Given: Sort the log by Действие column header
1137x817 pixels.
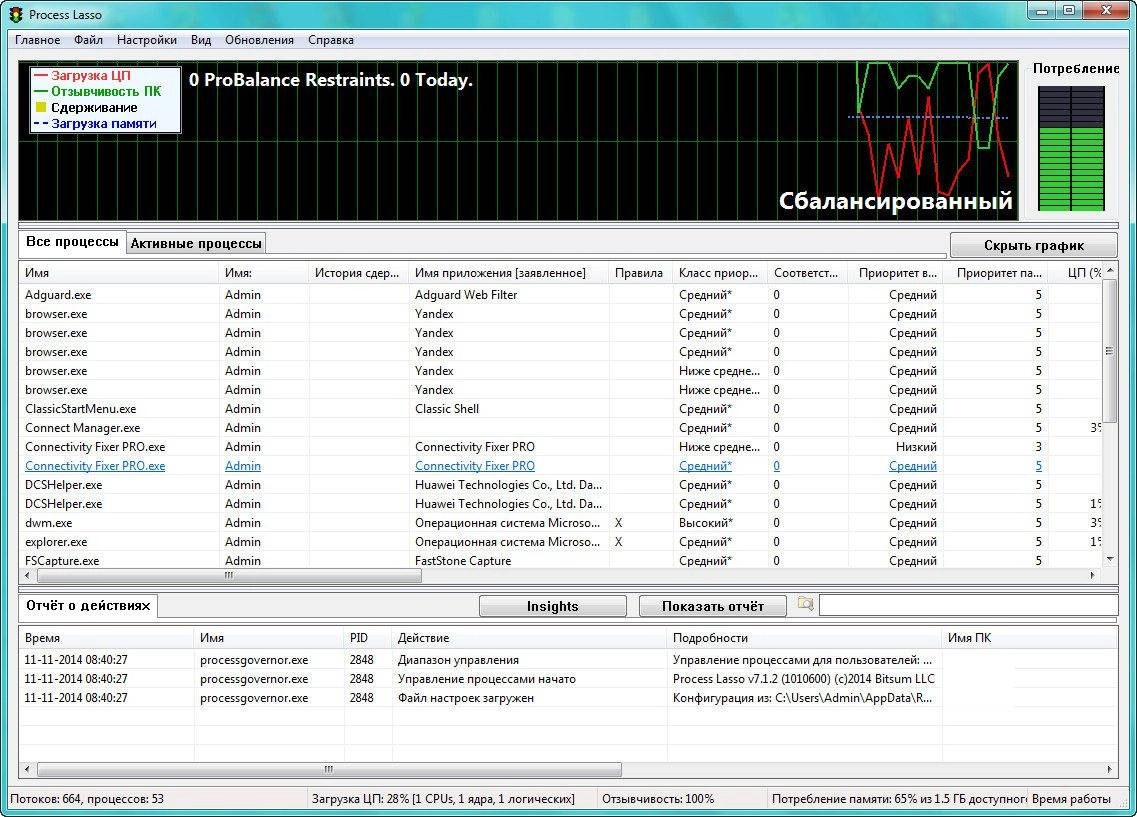Looking at the screenshot, I should (x=529, y=638).
